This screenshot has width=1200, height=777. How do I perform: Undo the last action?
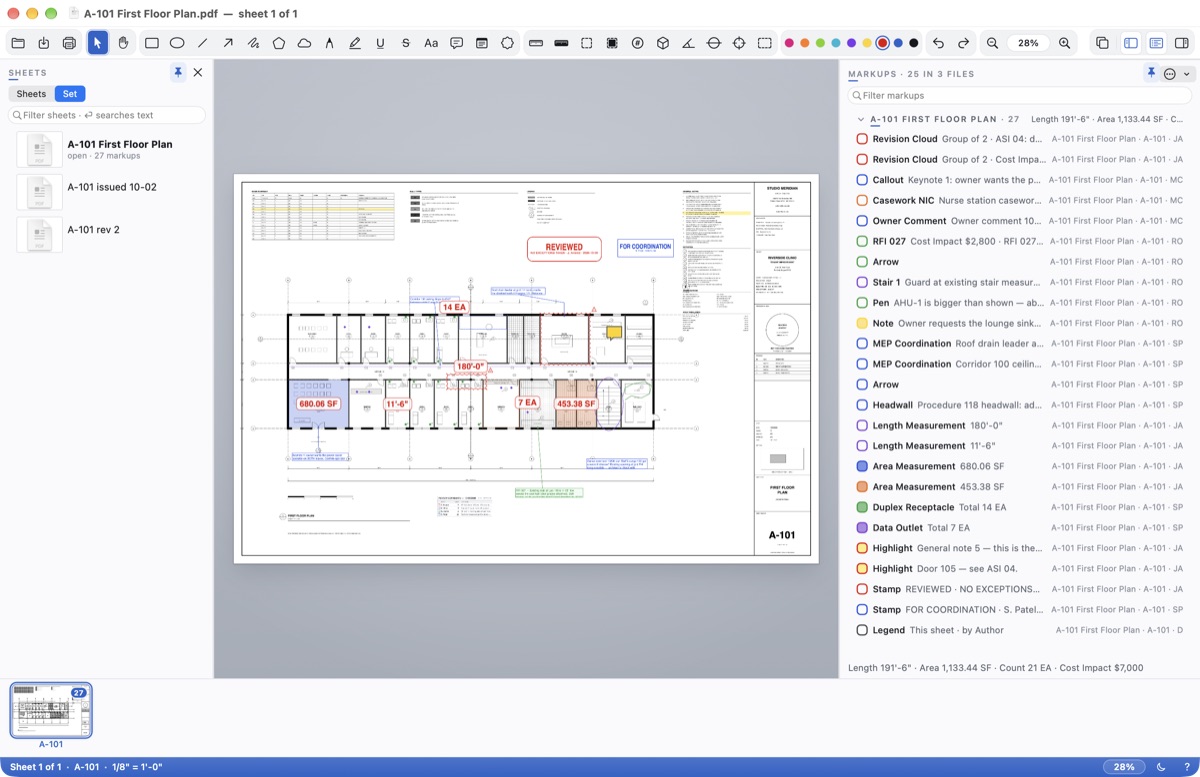(x=938, y=43)
